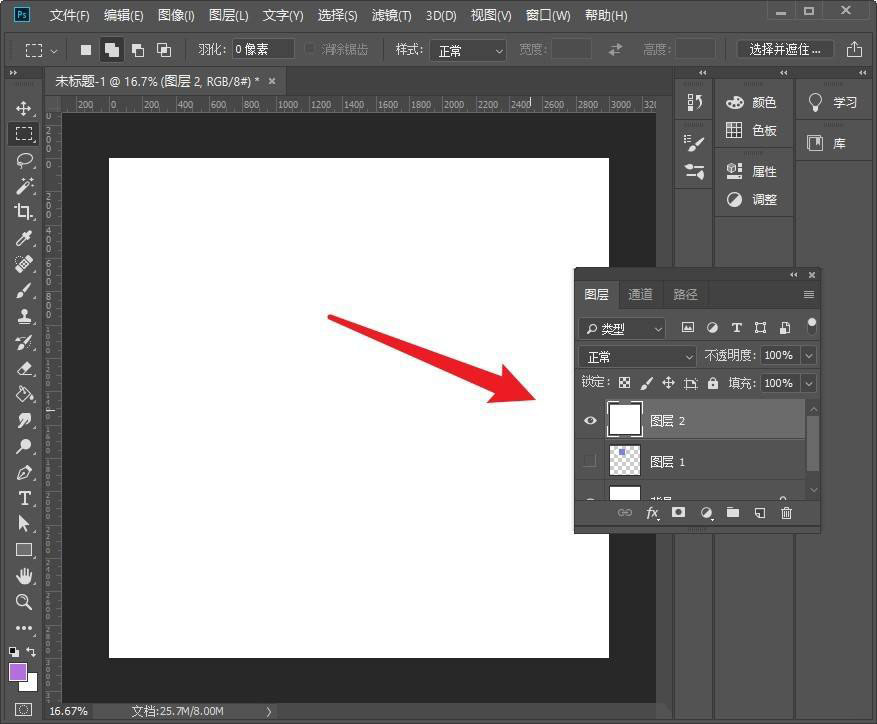Hide 图层 2 using its eye icon
This screenshot has width=877, height=724.
coord(590,421)
